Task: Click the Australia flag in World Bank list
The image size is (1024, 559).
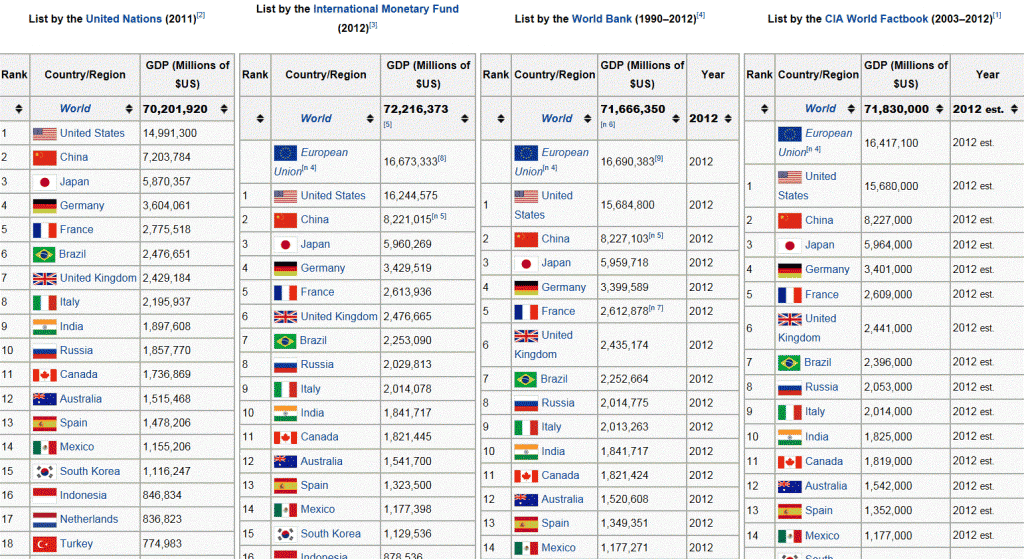Action: pos(526,500)
